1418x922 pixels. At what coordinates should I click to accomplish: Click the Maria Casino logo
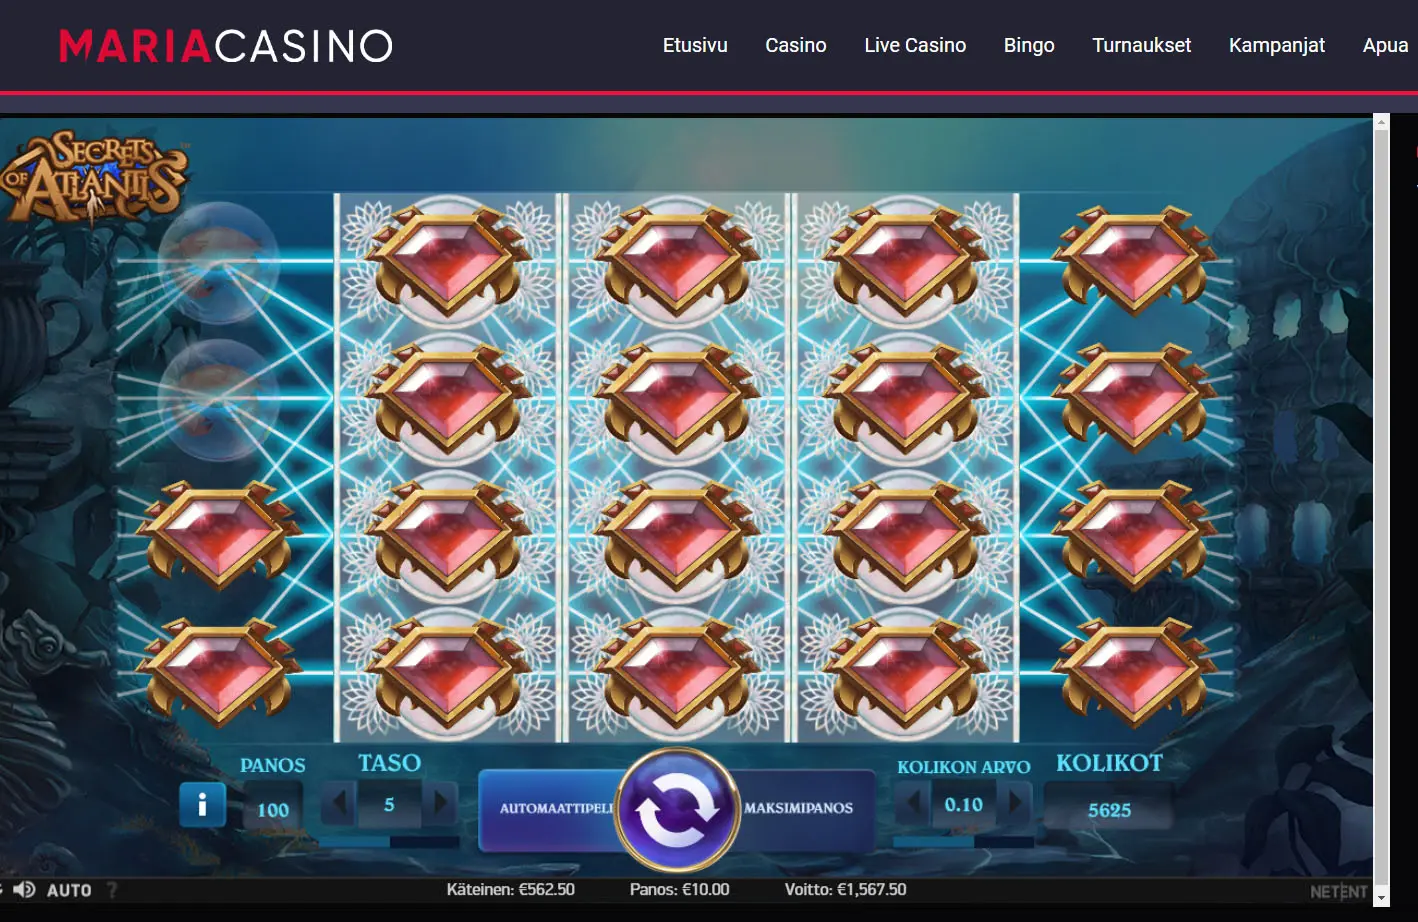pos(226,46)
